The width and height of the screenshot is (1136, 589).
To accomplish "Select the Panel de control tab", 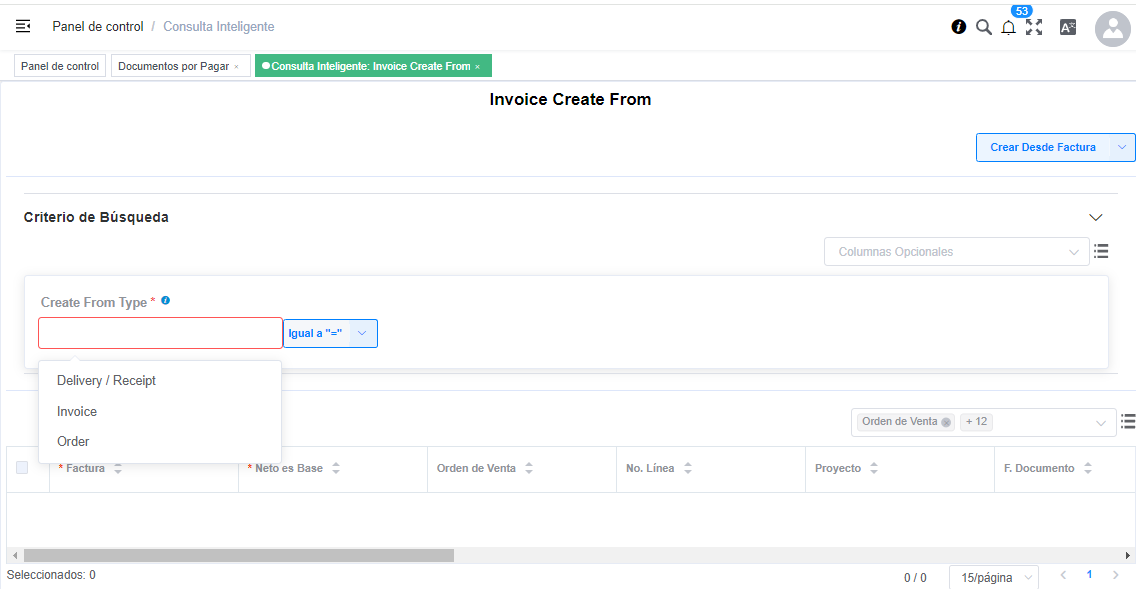I will (59, 65).
